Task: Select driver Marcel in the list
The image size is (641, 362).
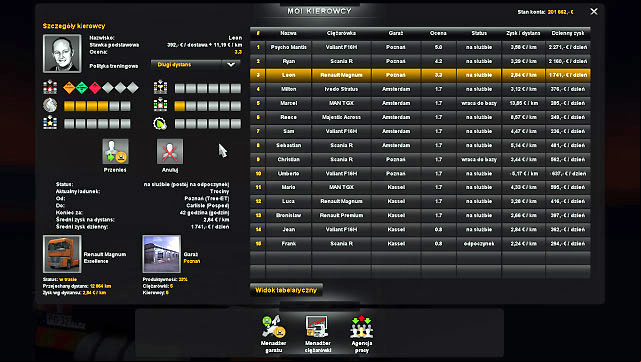Action: [420, 103]
